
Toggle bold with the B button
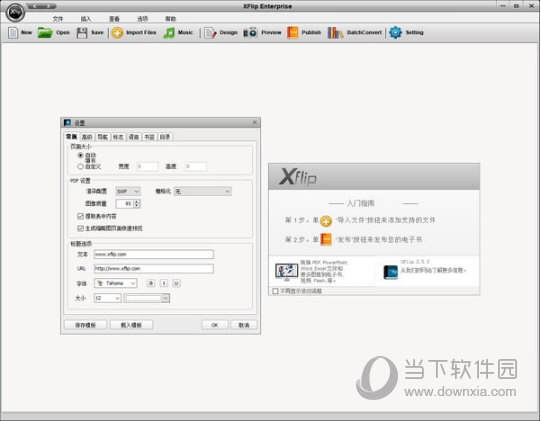pos(151,283)
